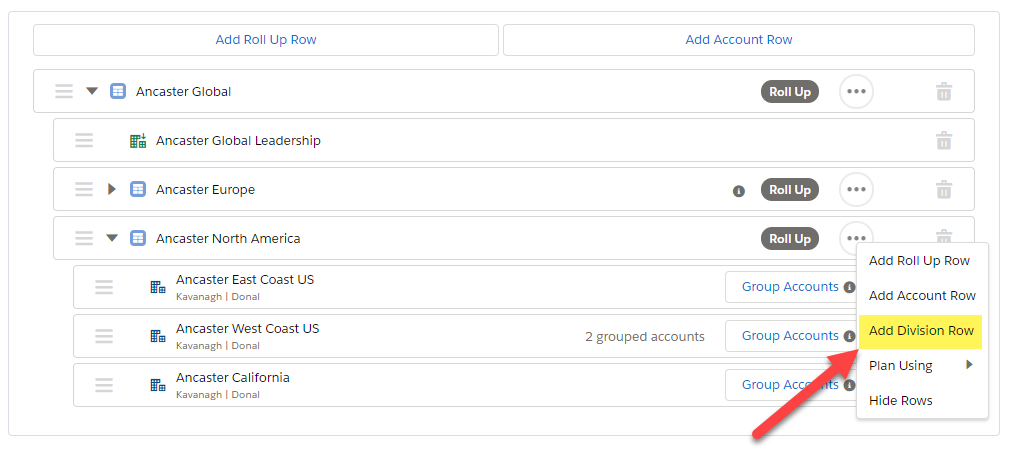The width and height of the screenshot is (1014, 459).
Task: Click Group Accounts for Ancaster West Coast US
Action: (790, 336)
